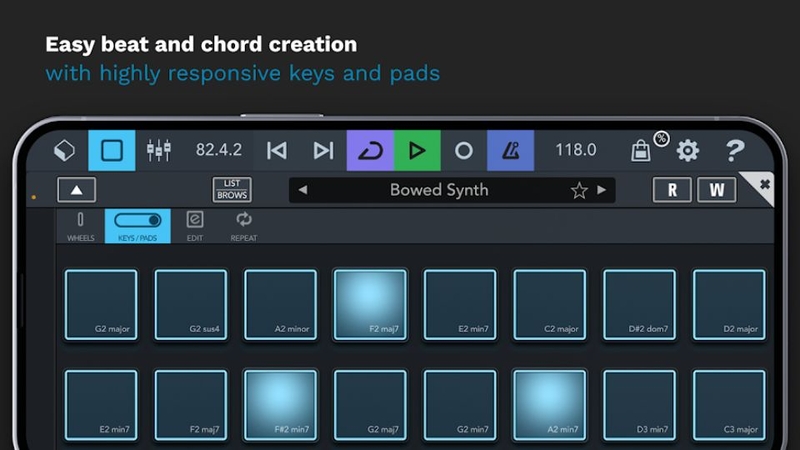This screenshot has height=450, width=800.
Task: Tap the D2 major chord pad
Action: point(729,305)
